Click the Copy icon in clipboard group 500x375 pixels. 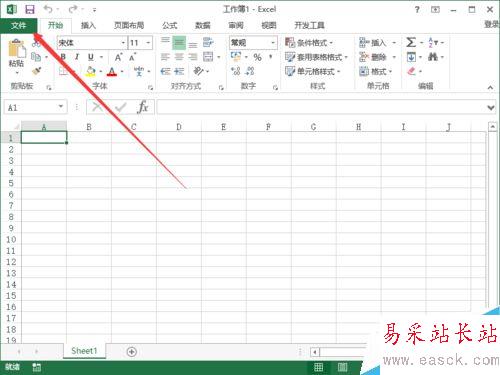[36, 57]
